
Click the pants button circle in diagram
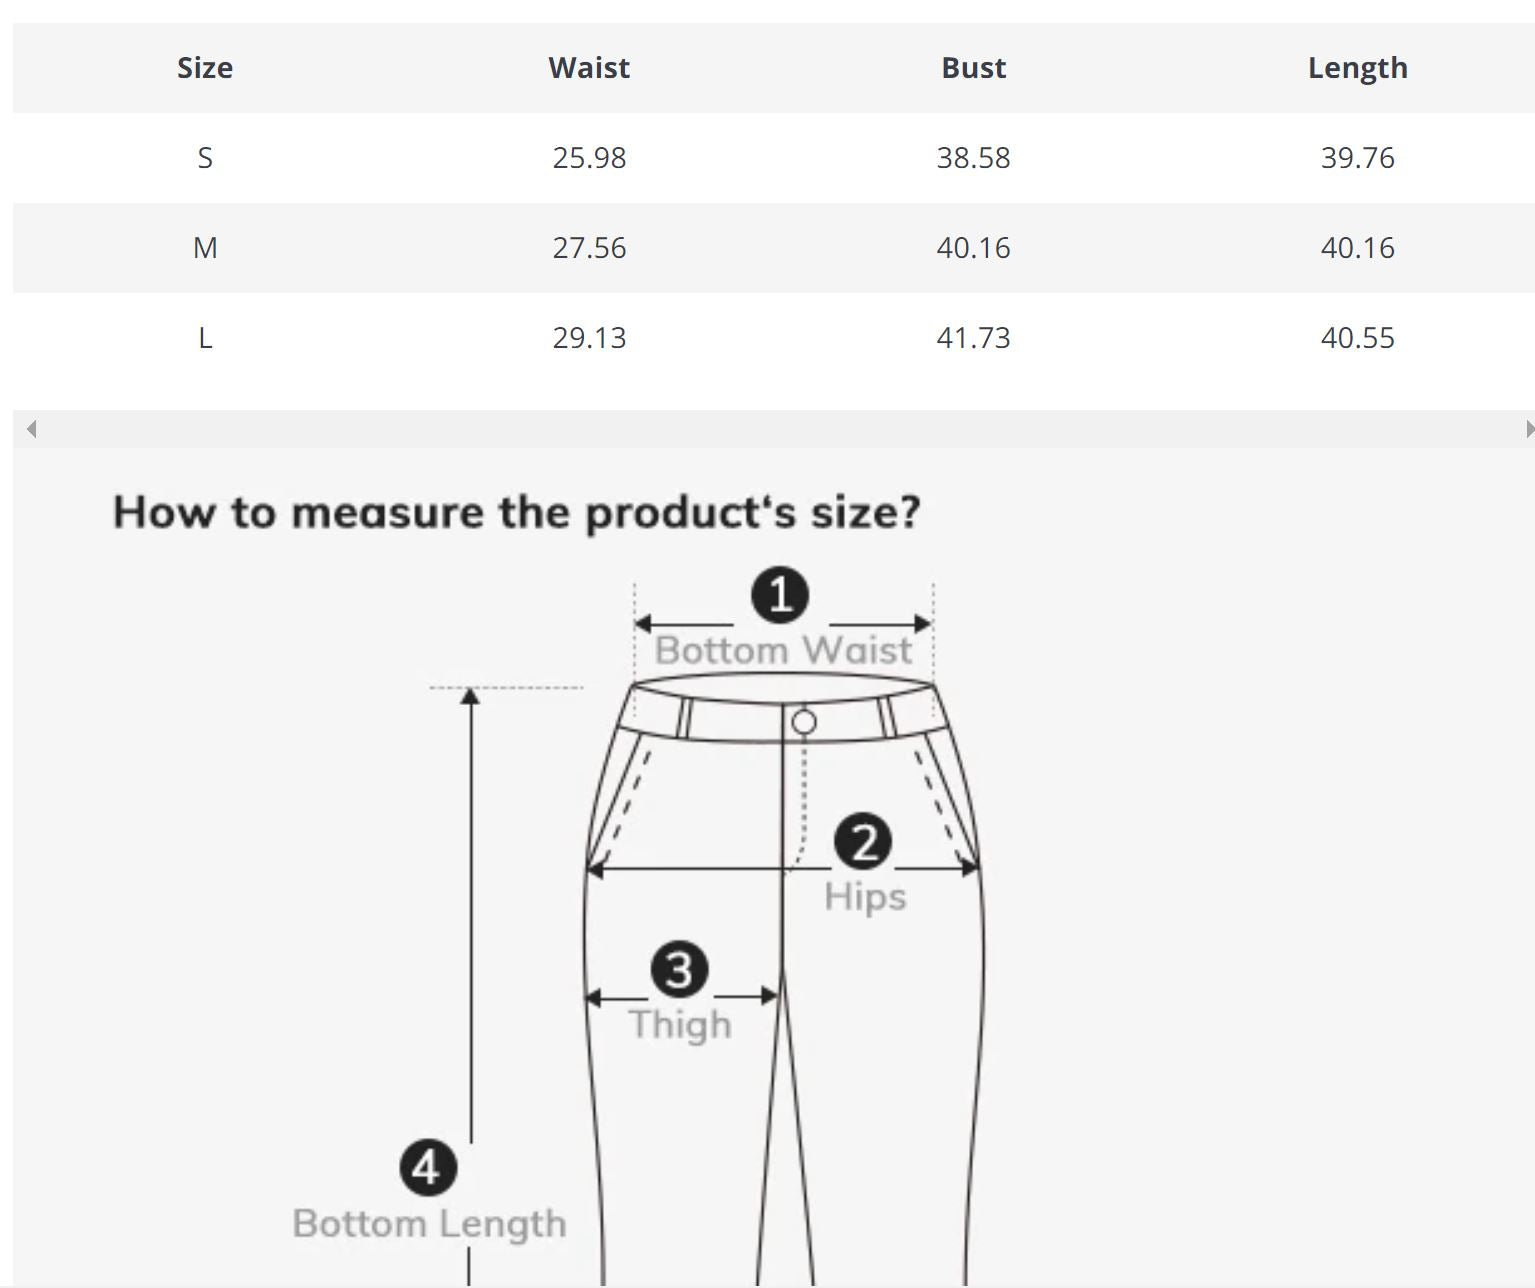804,722
